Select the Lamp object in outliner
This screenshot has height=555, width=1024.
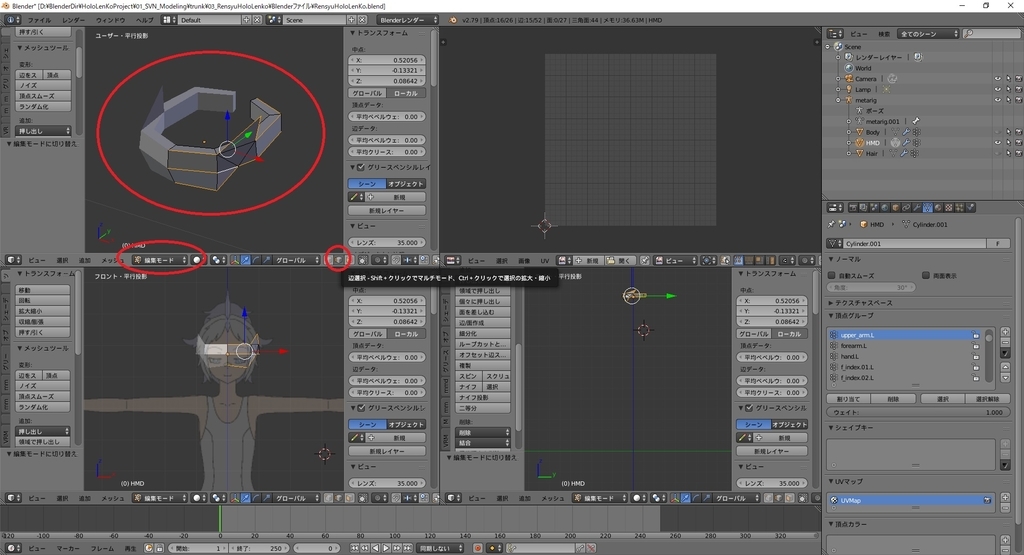(x=863, y=89)
